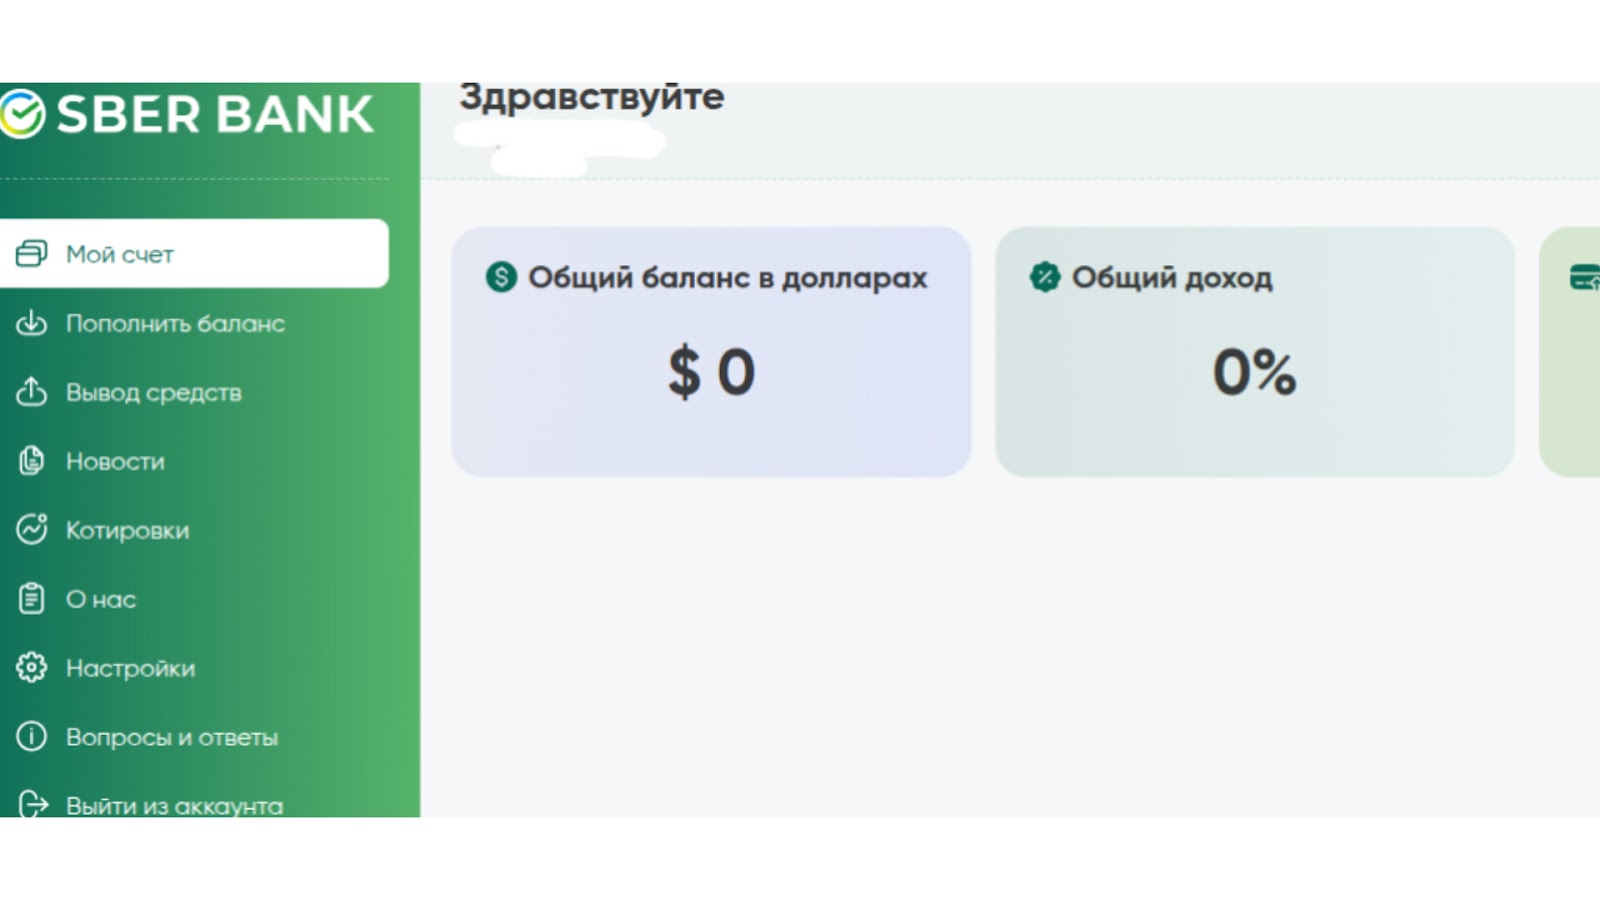
Task: Click the percent badge icon on income card
Action: coord(1045,277)
